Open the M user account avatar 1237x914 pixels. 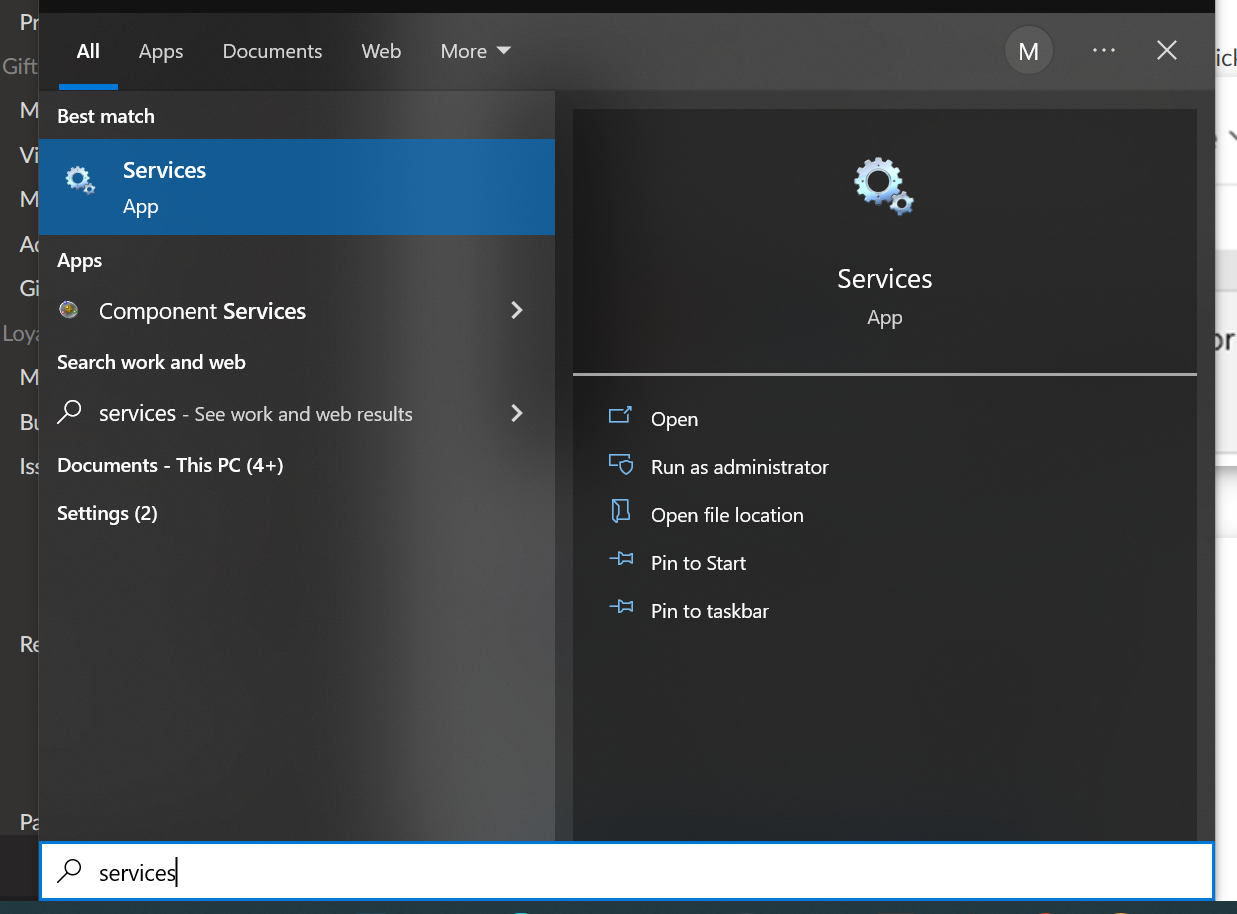(1028, 52)
